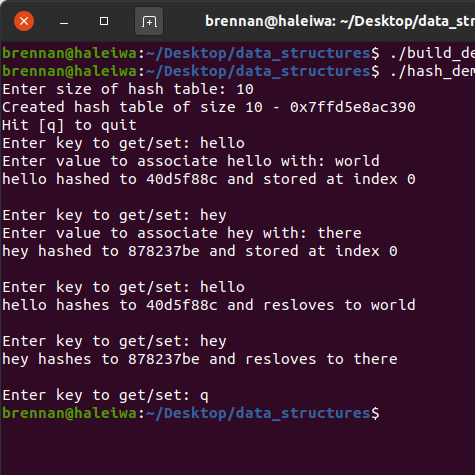Image resolution: width=475 pixels, height=475 pixels.
Task: Maximize the terminal window
Action: (x=104, y=21)
